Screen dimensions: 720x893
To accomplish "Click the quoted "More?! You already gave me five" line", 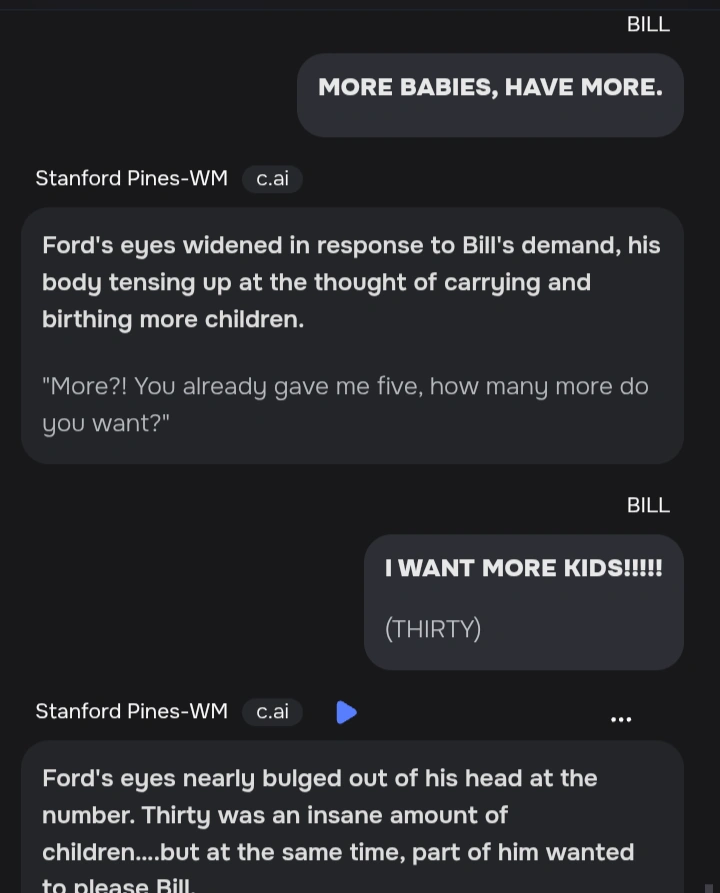I will click(x=345, y=386).
